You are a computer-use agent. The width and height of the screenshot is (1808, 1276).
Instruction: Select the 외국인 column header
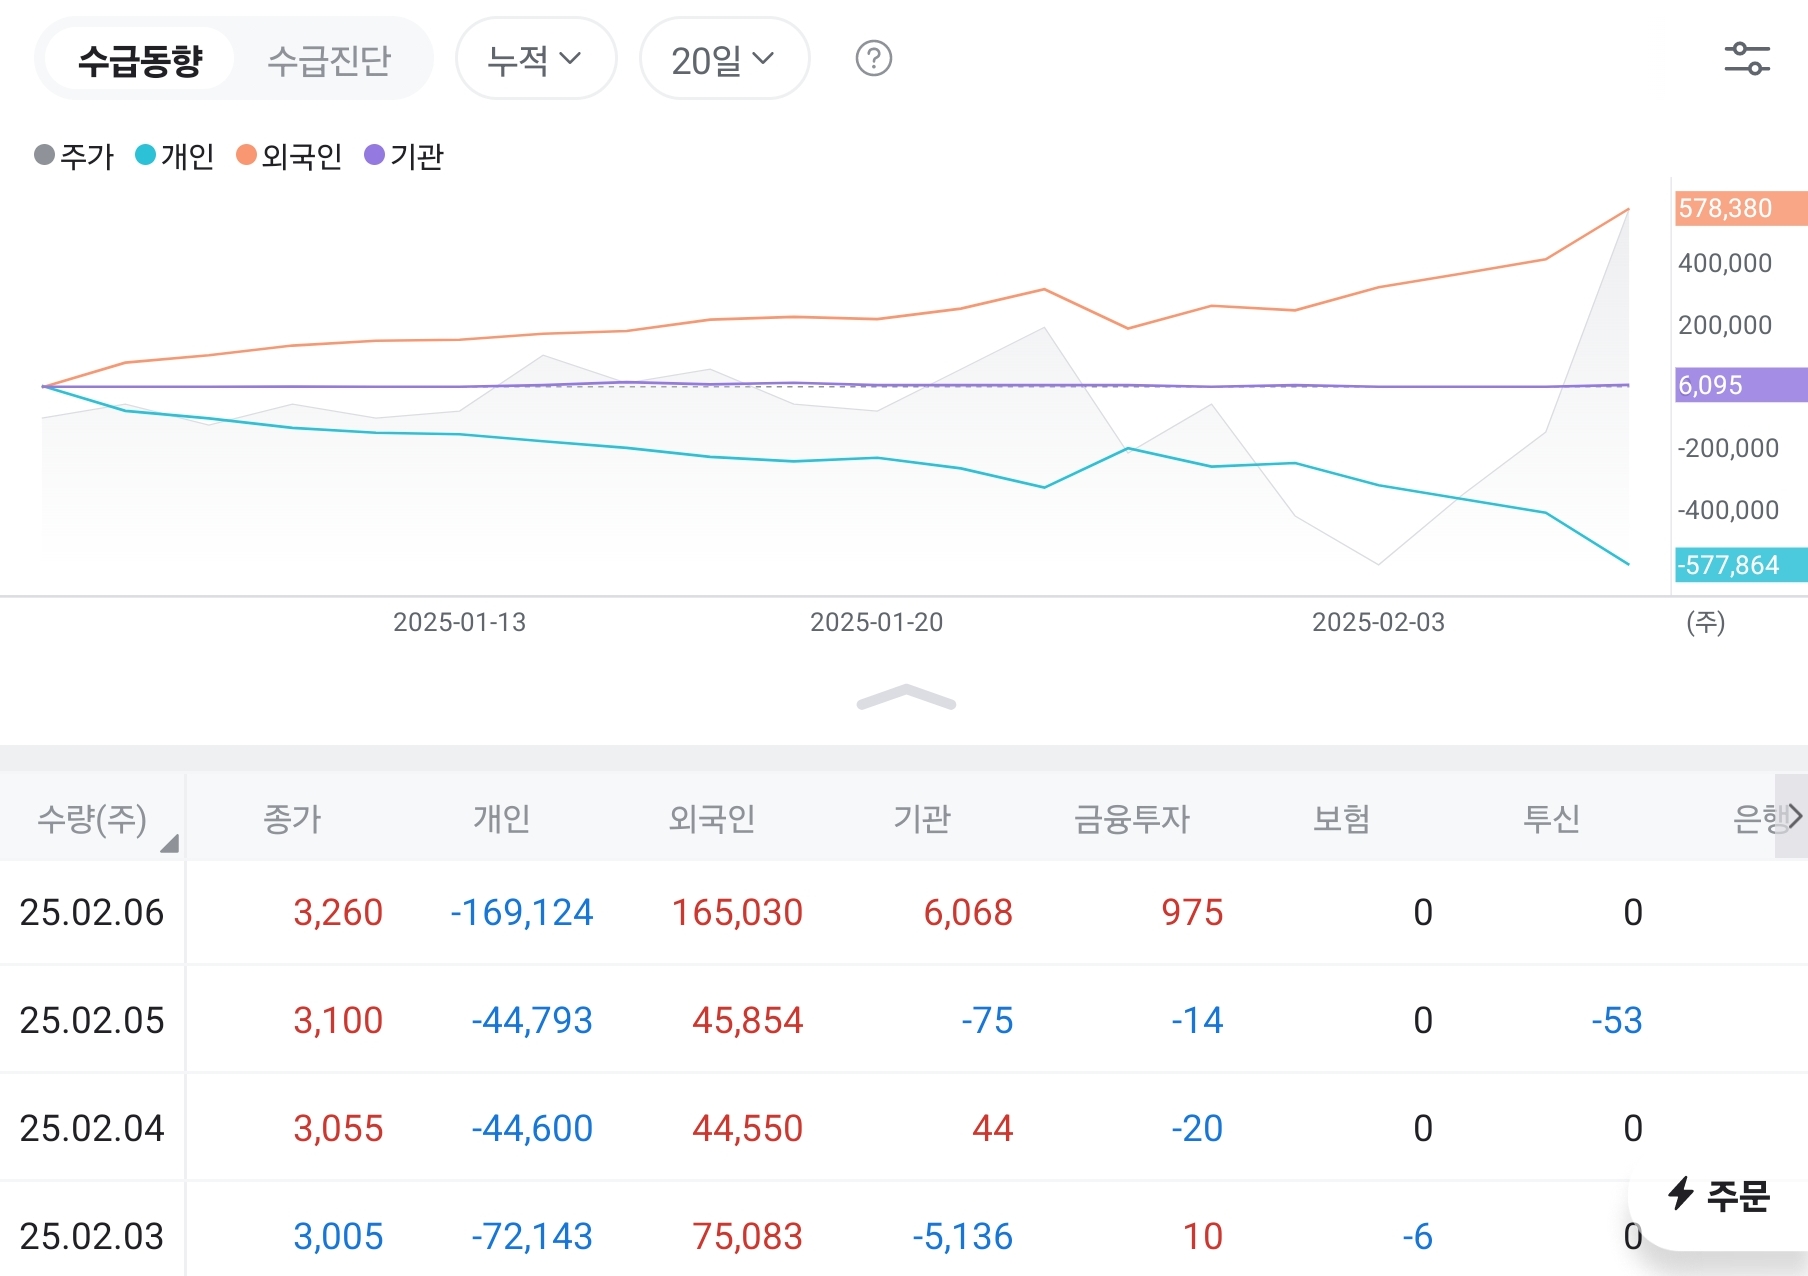click(712, 819)
